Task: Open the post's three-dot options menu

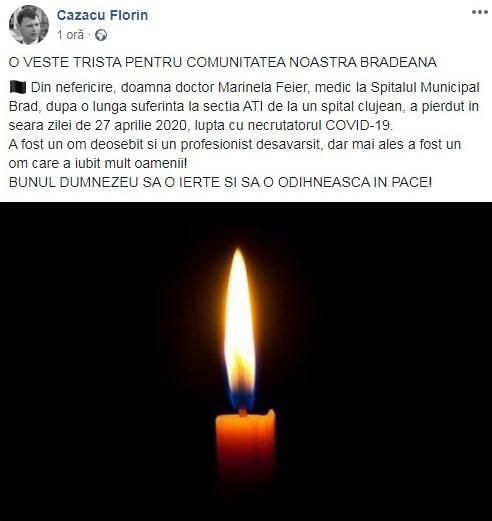Action: point(480,12)
